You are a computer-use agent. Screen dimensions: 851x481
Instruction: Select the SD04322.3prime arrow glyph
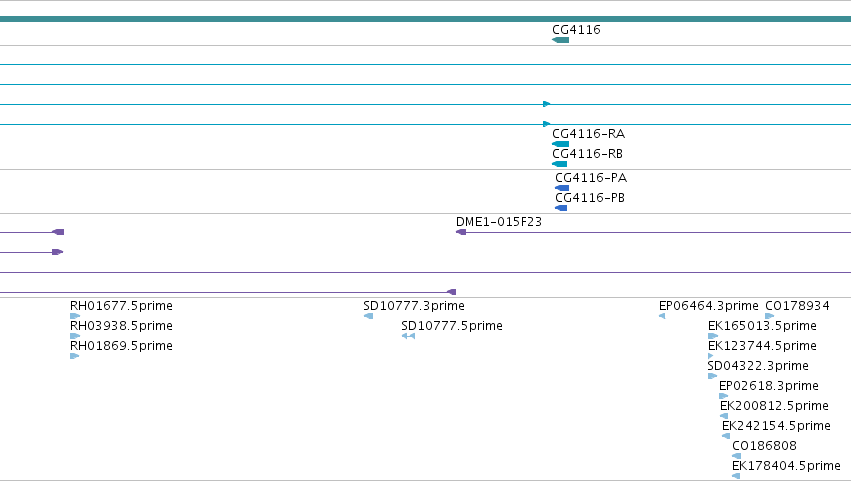(713, 376)
